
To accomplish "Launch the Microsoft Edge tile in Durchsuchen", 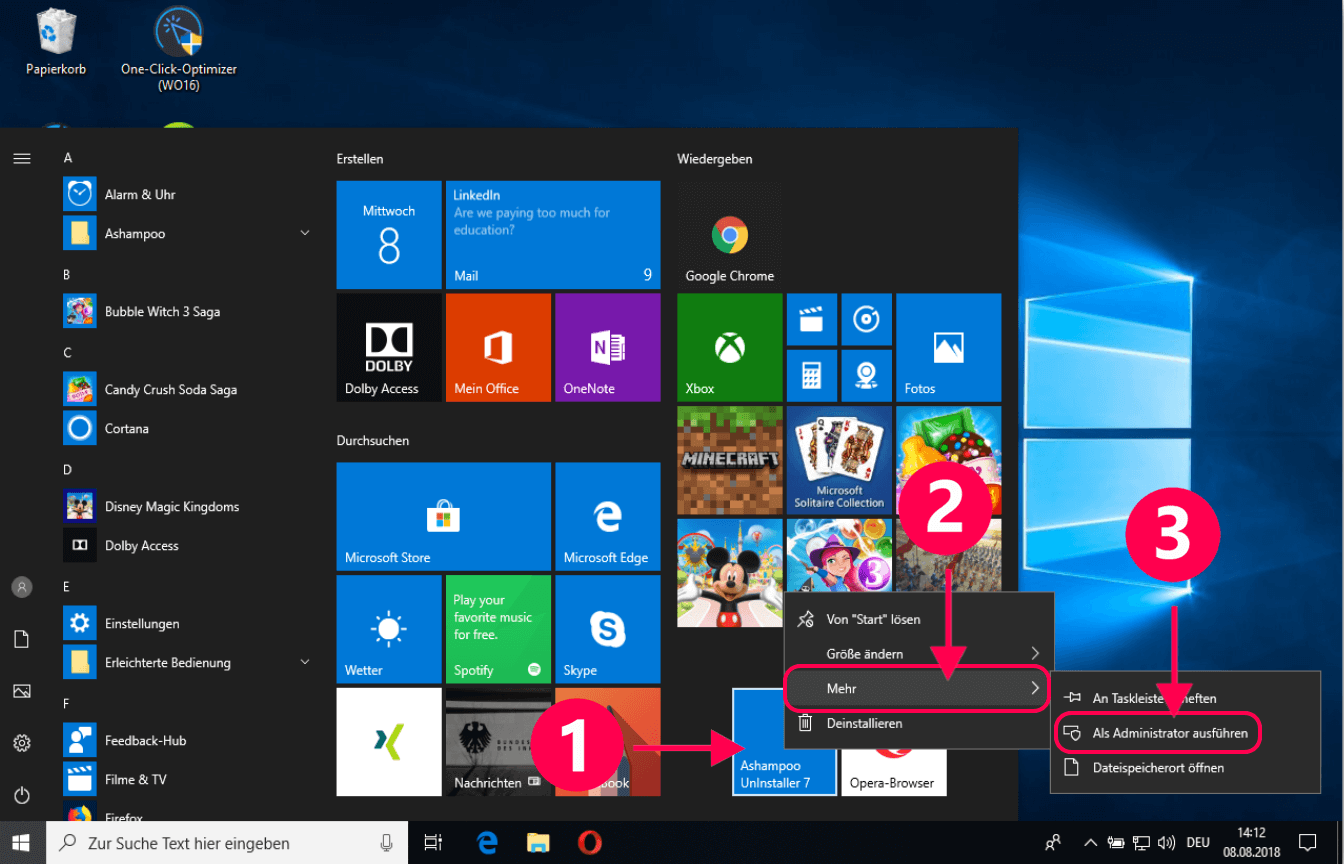I will tap(608, 516).
